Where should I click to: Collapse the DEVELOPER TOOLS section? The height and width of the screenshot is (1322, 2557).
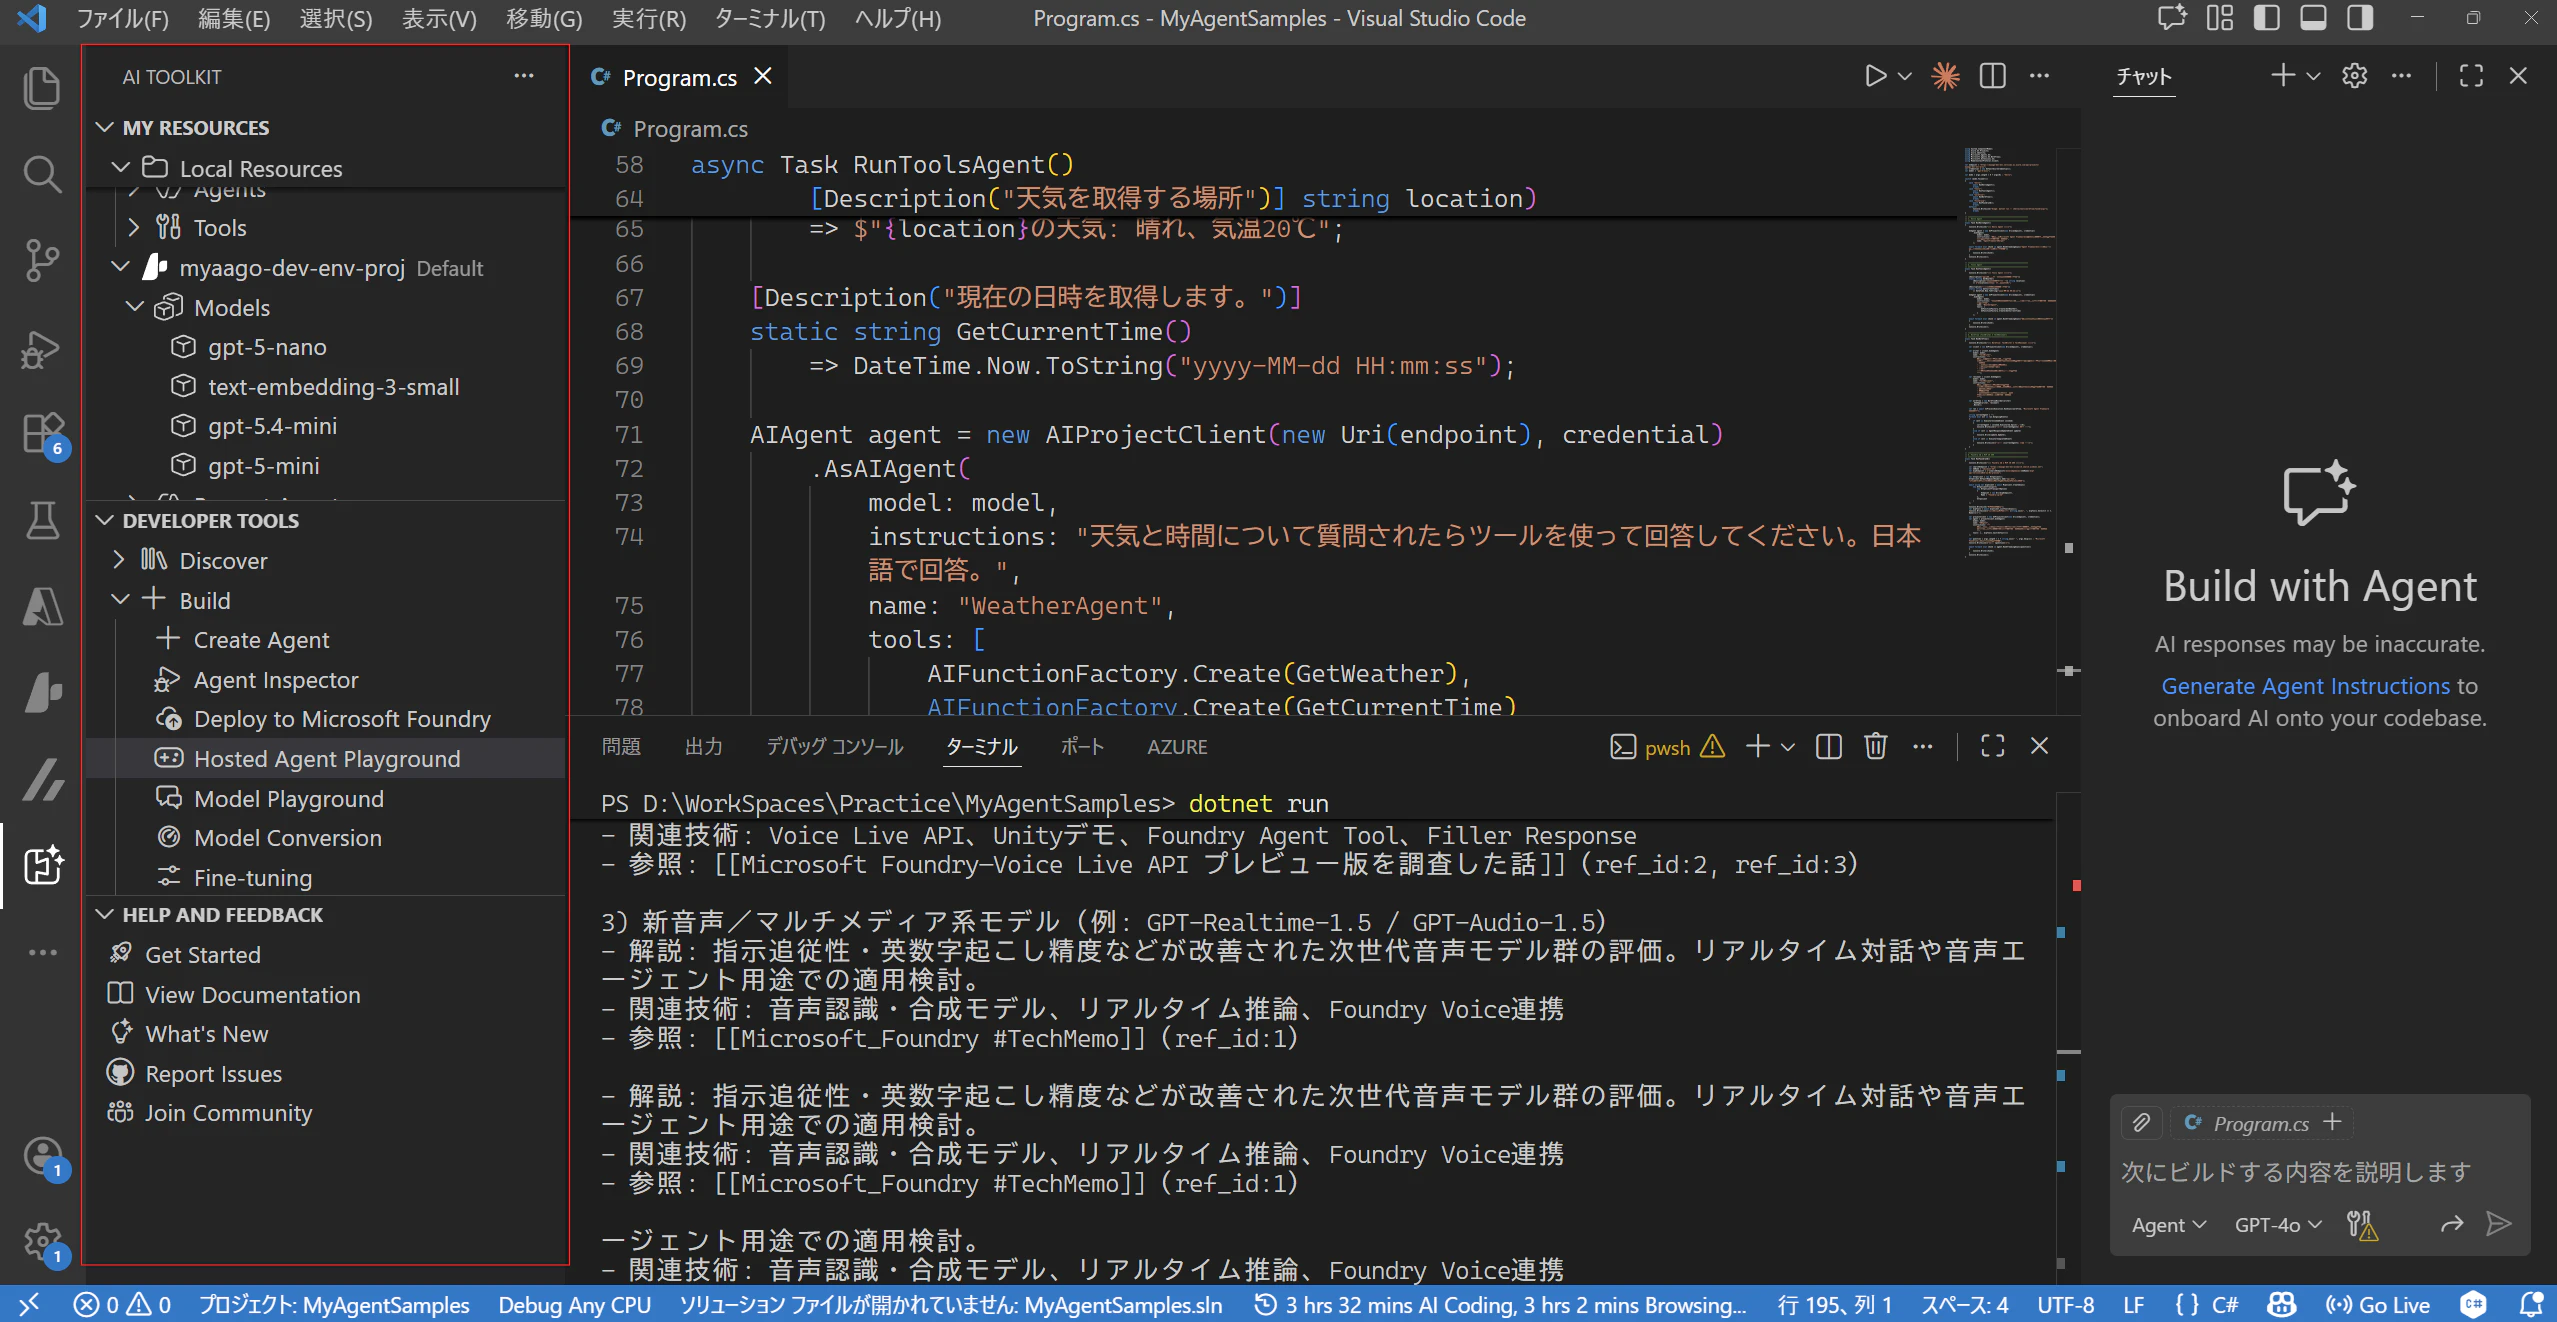104,521
